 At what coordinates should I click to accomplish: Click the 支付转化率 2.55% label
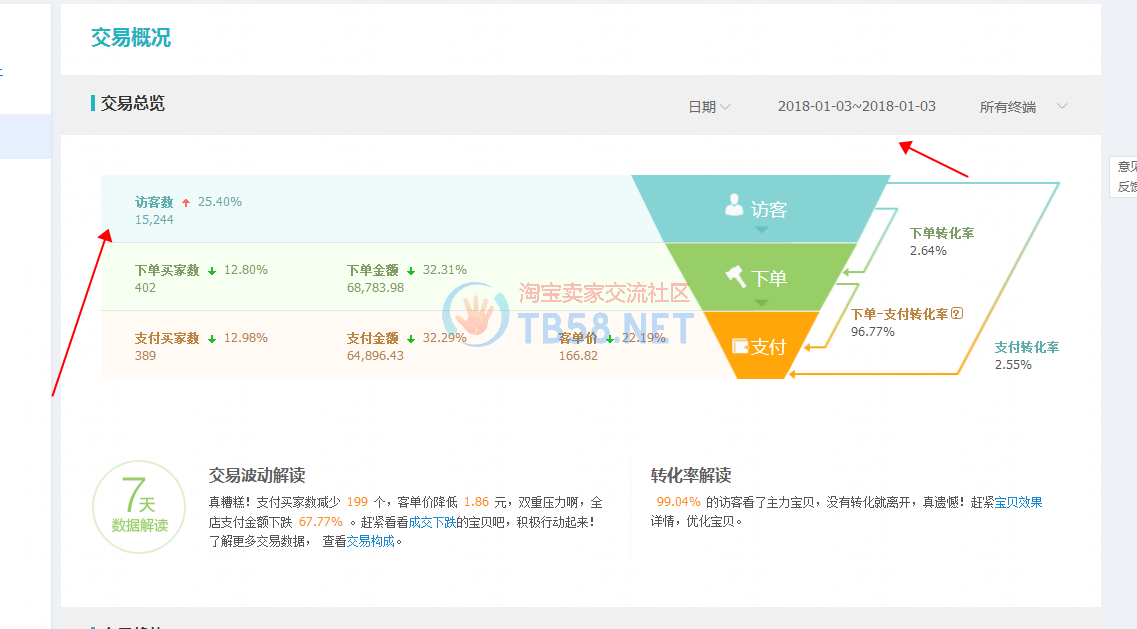pos(1026,356)
